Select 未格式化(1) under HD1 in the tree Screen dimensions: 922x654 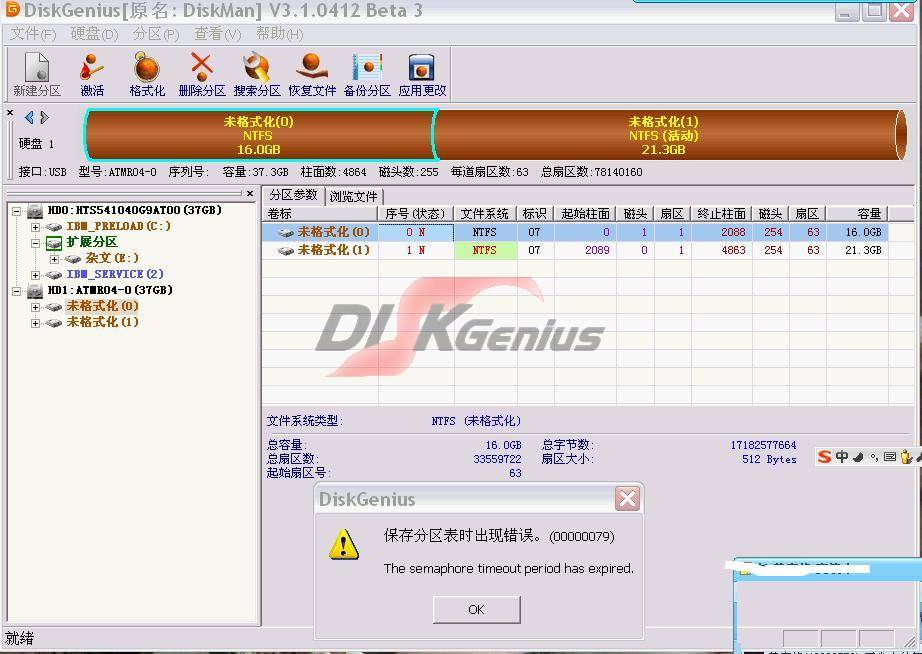pos(102,322)
